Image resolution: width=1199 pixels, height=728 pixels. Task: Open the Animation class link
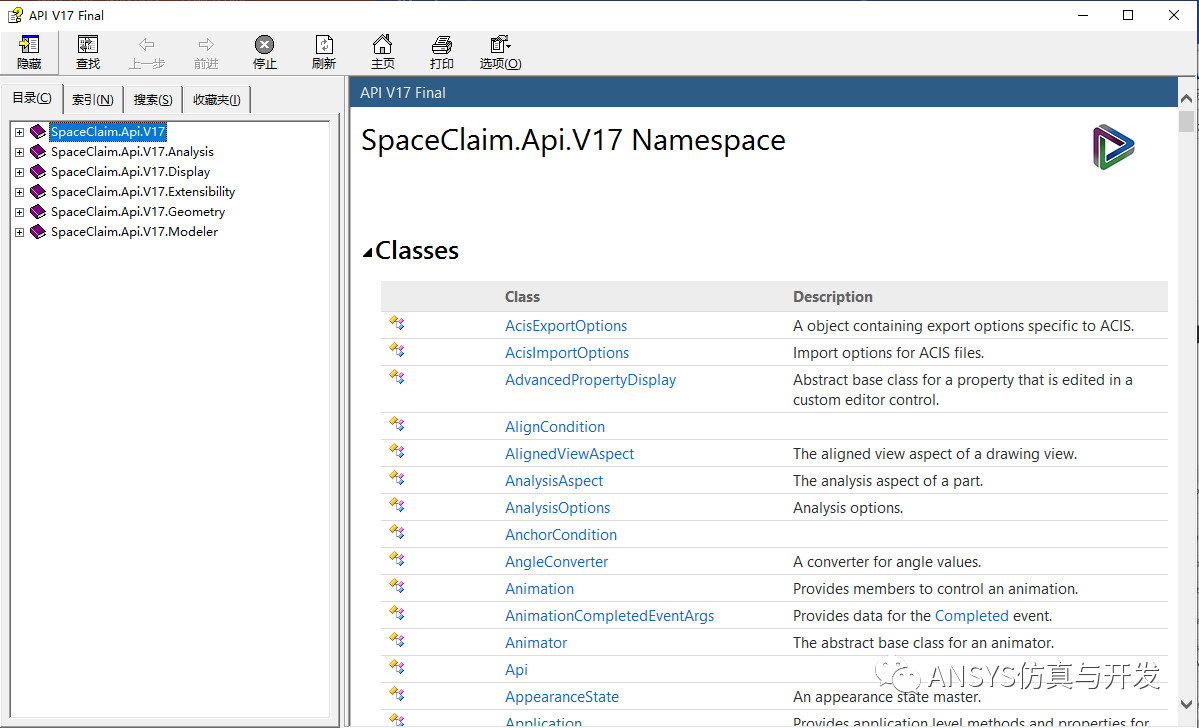click(x=539, y=589)
